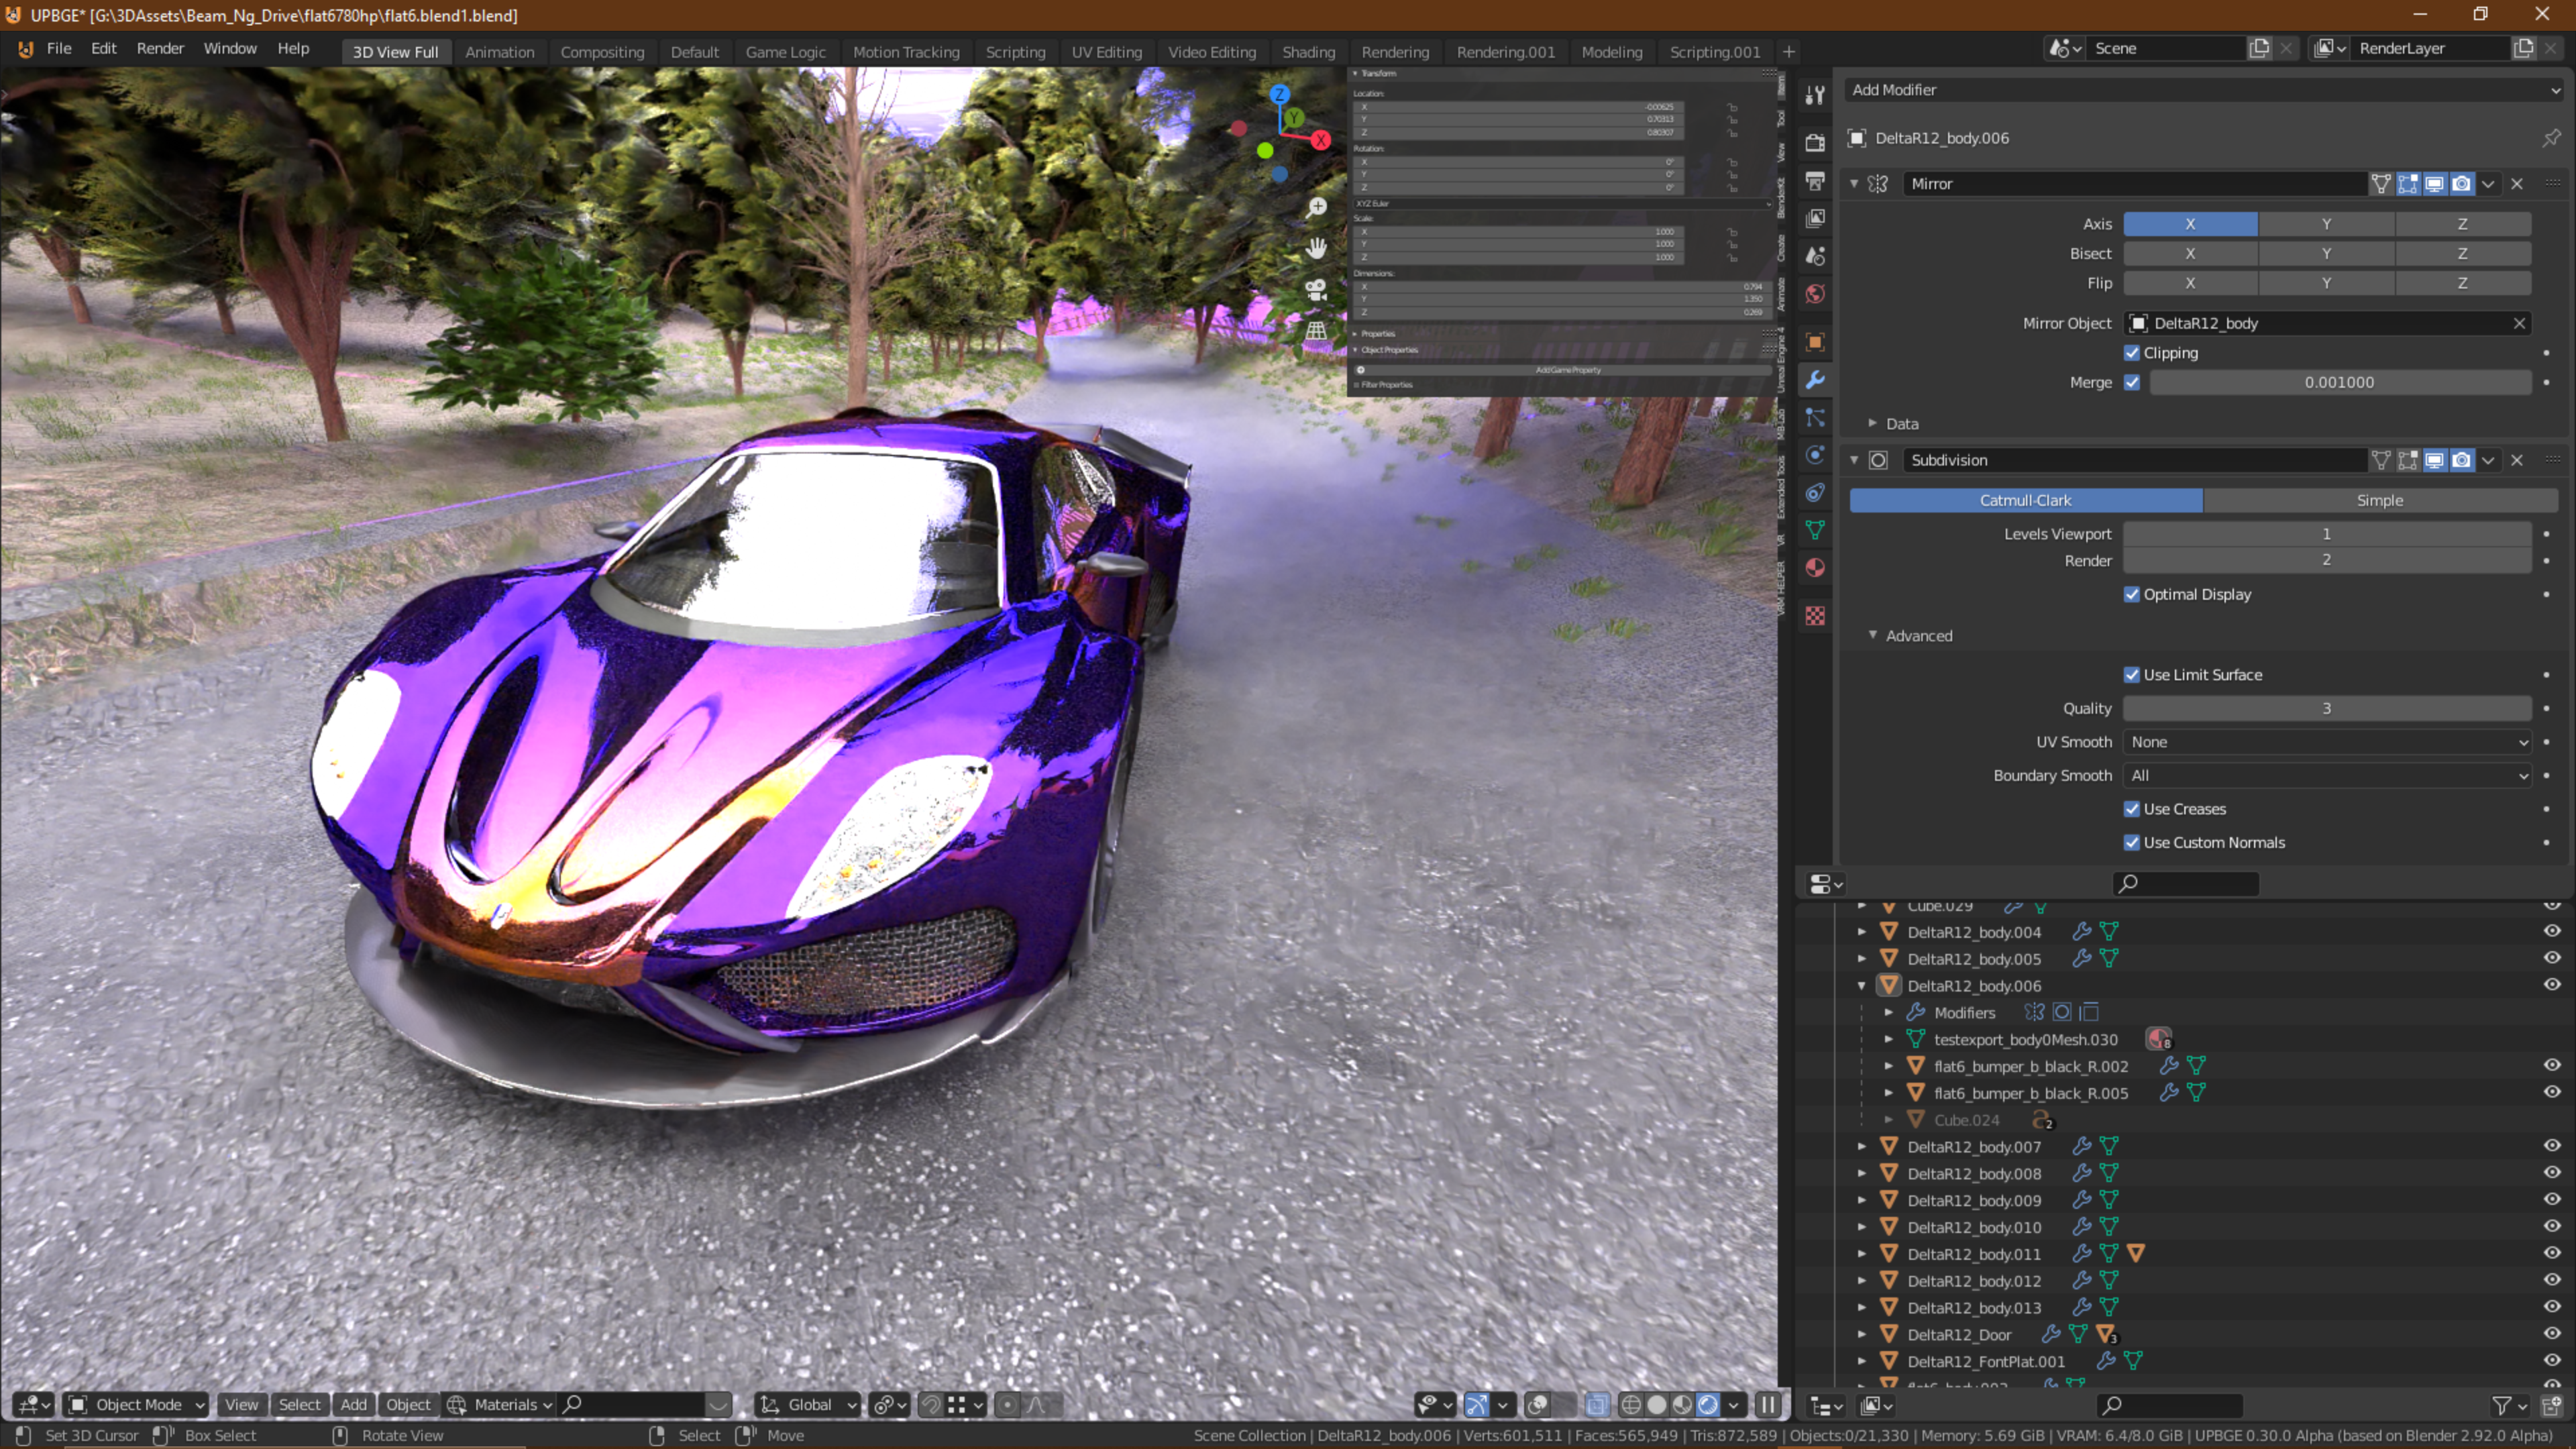The width and height of the screenshot is (2576, 1449).
Task: Expand the Data section of Mirror modifier
Action: click(1872, 424)
